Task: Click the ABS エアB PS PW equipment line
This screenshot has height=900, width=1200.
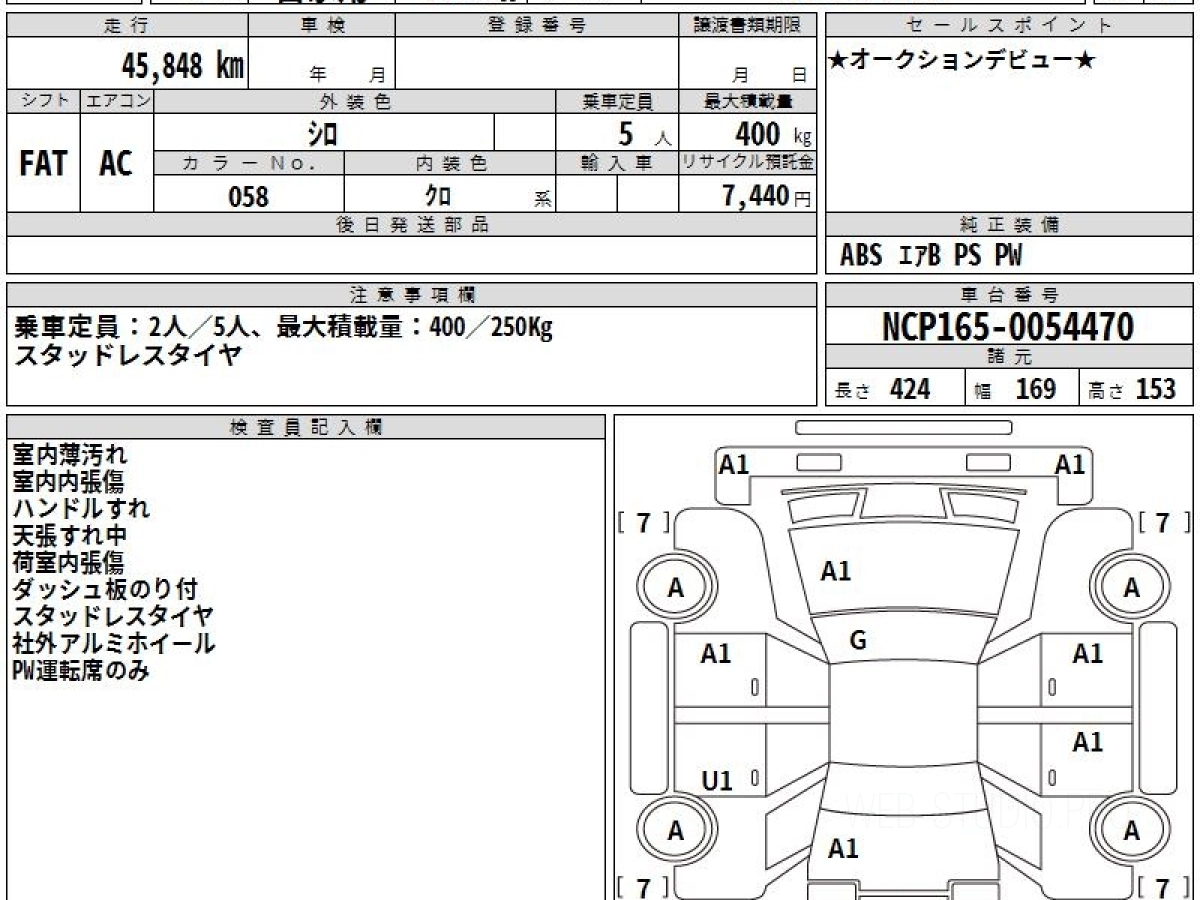Action: click(x=931, y=256)
